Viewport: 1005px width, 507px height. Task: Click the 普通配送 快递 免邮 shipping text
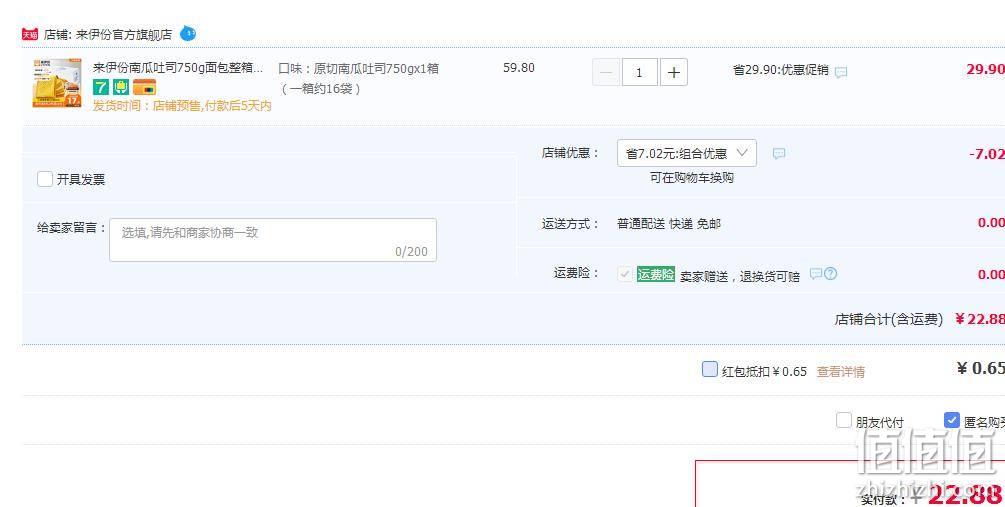pyautogui.click(x=669, y=224)
